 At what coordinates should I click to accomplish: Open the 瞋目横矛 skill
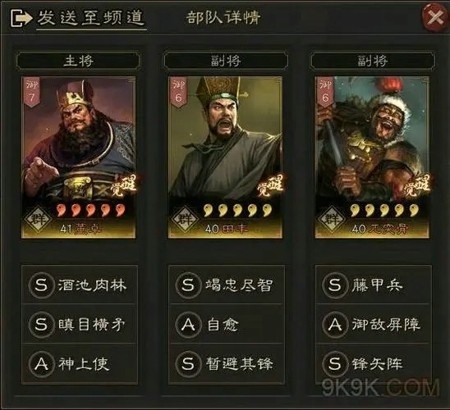(79, 324)
